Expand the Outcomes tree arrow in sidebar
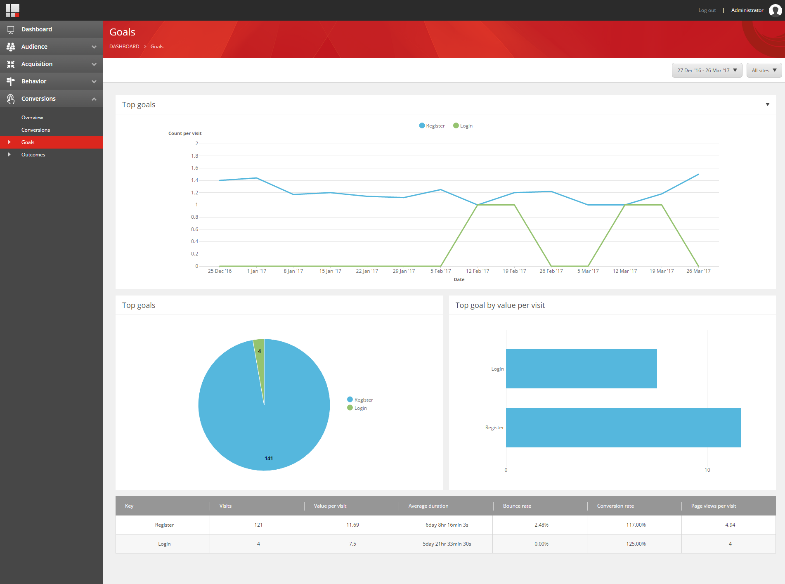 click(x=9, y=155)
